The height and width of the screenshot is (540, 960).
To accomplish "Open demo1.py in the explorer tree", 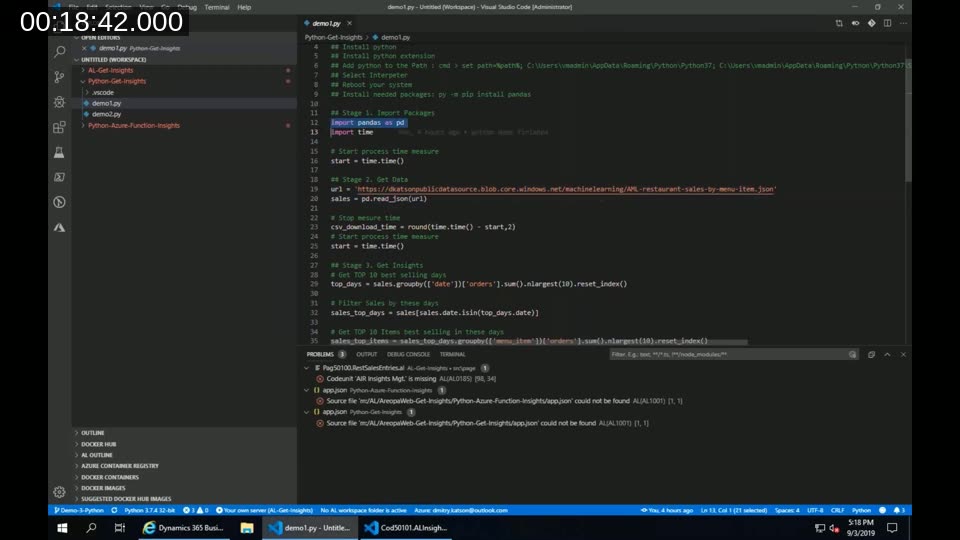I will [107, 103].
